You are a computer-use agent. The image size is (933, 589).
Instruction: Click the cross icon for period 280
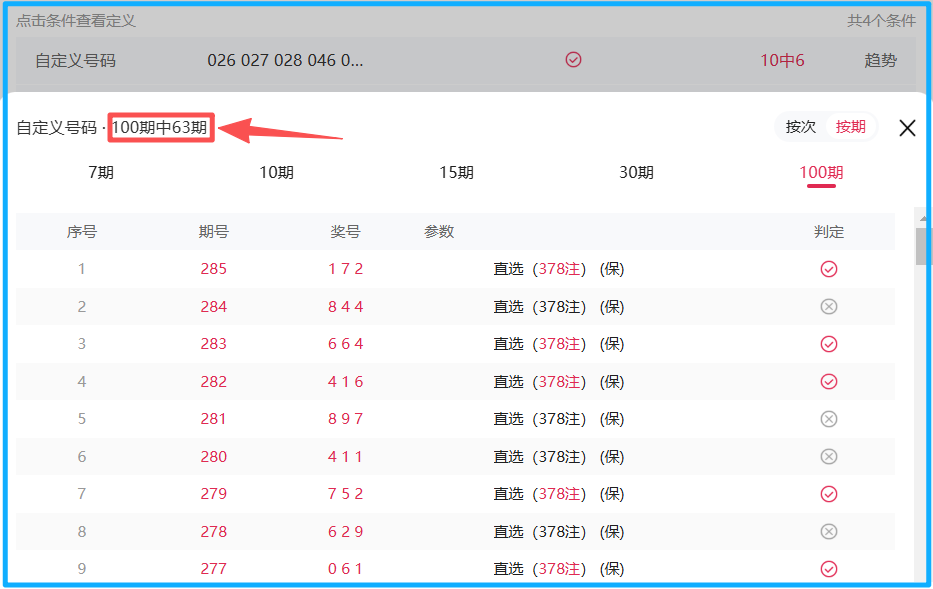click(x=828, y=456)
